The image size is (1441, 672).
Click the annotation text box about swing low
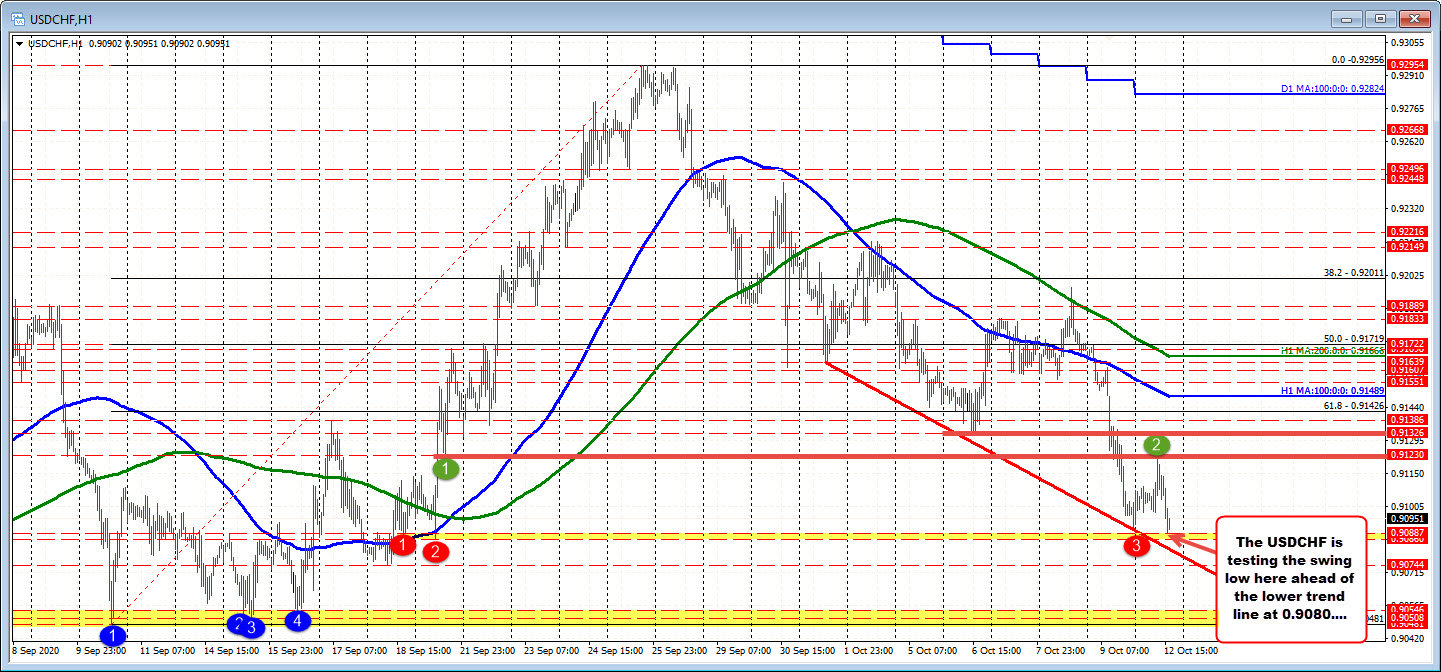[x=1291, y=578]
